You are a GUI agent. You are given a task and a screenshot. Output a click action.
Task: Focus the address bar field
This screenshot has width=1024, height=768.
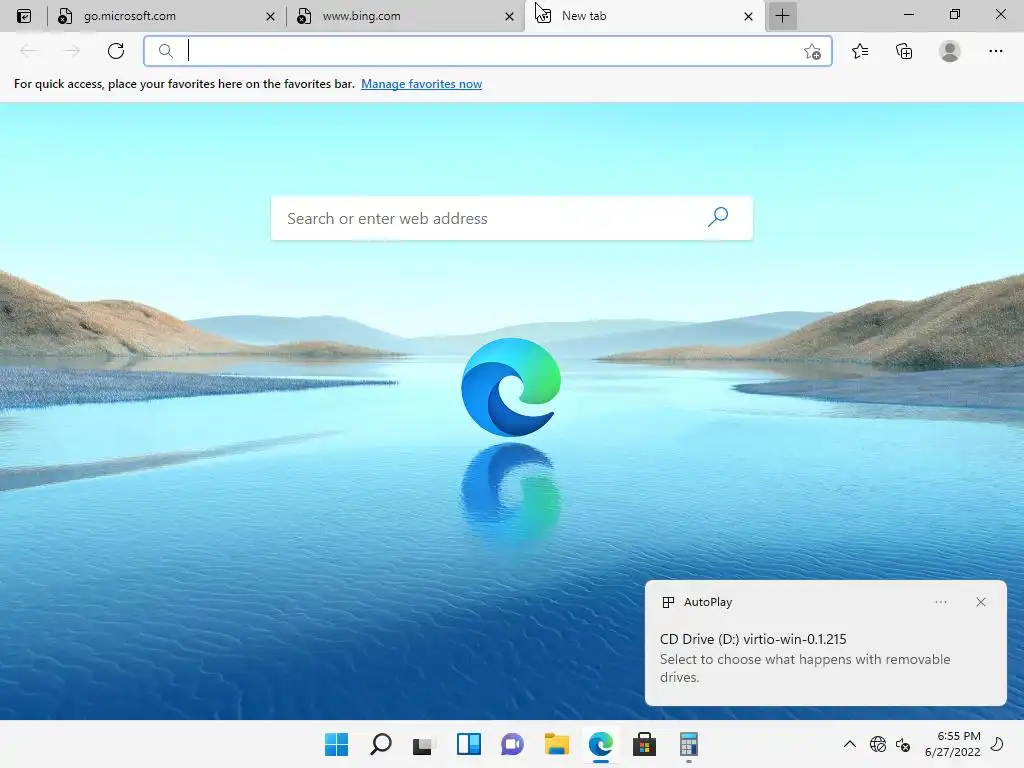pyautogui.click(x=487, y=51)
